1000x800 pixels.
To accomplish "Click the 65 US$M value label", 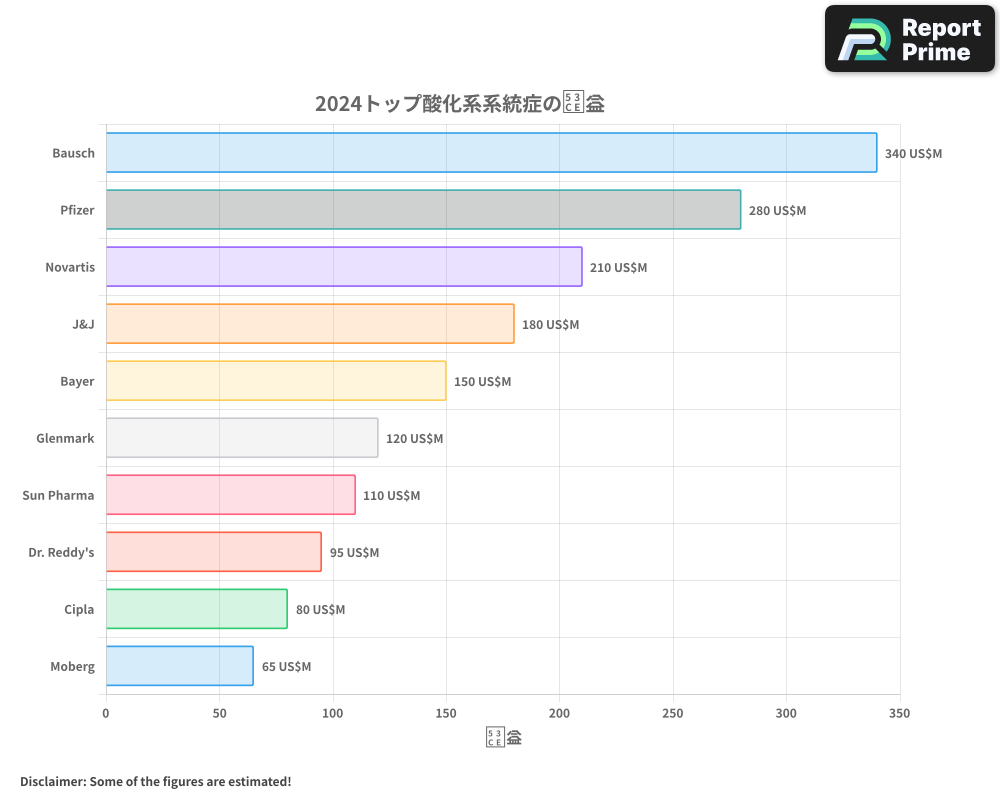I will (x=286, y=666).
